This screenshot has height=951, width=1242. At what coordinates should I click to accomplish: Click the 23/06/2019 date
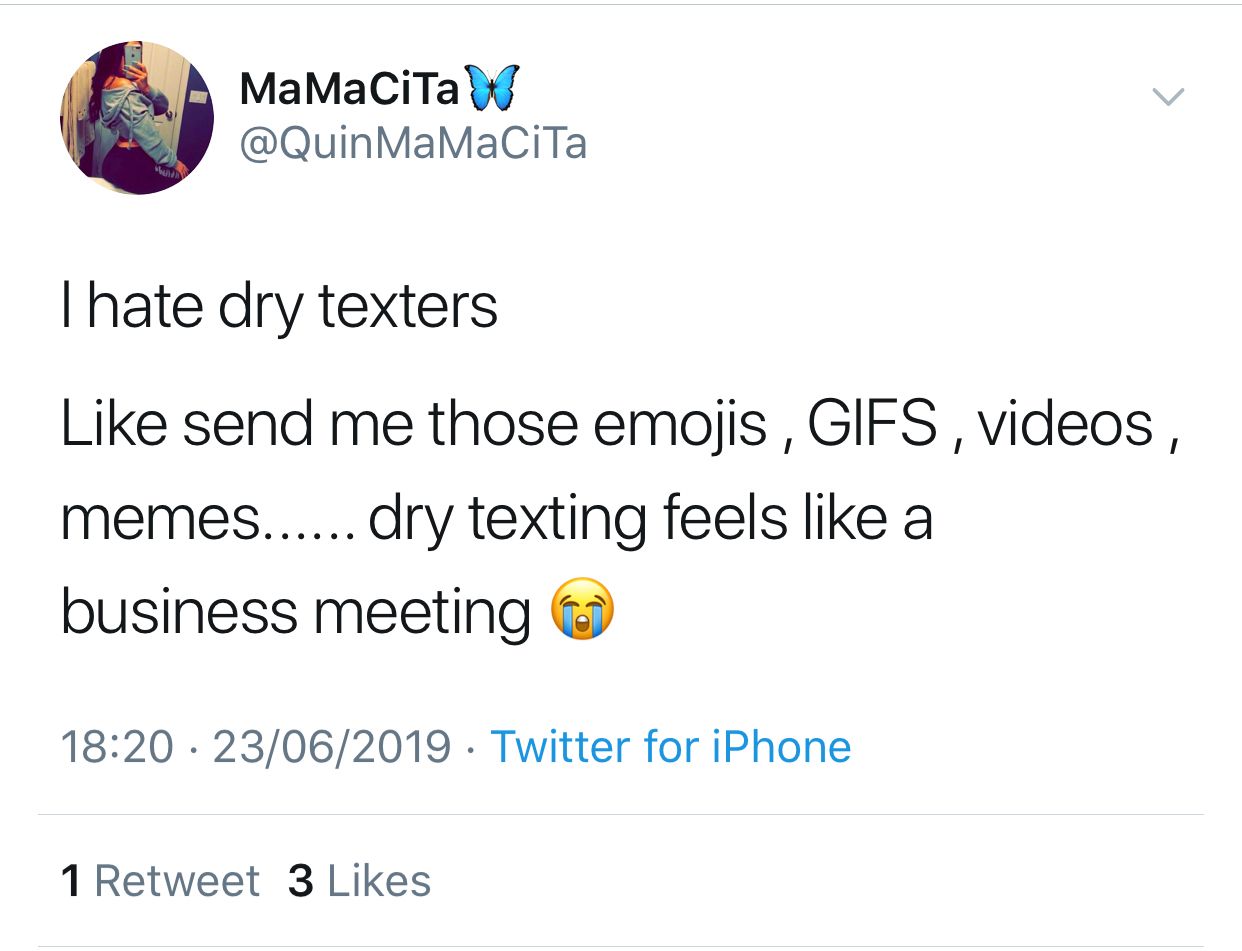pos(332,746)
